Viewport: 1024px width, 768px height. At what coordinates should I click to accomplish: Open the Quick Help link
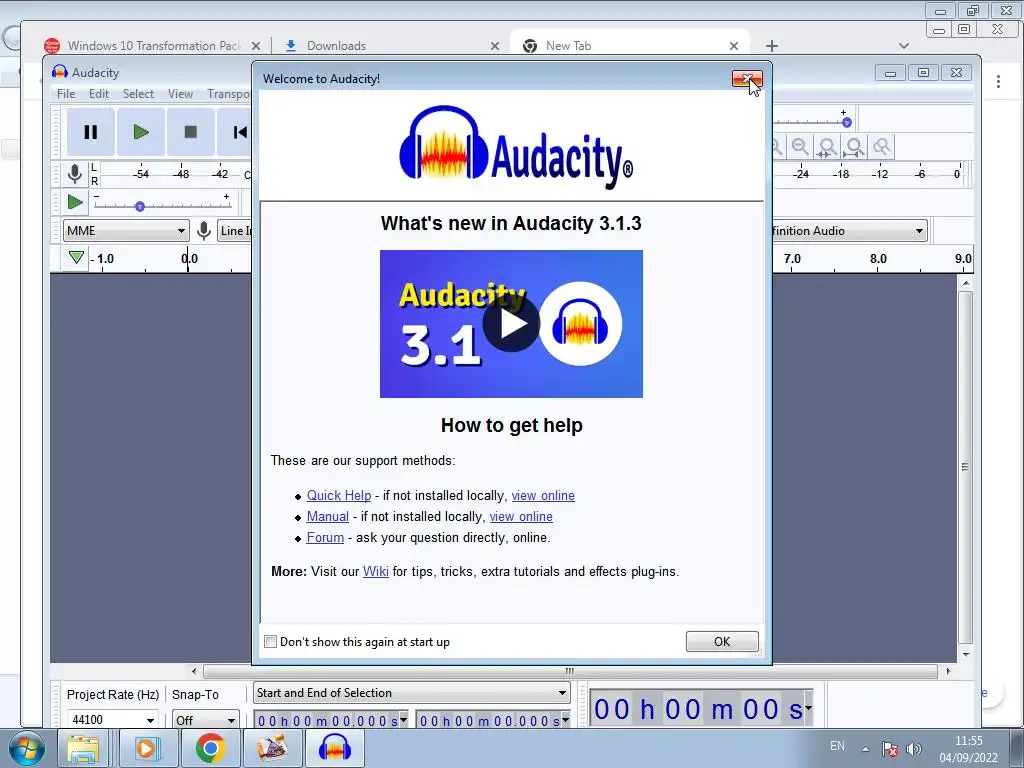[339, 496]
